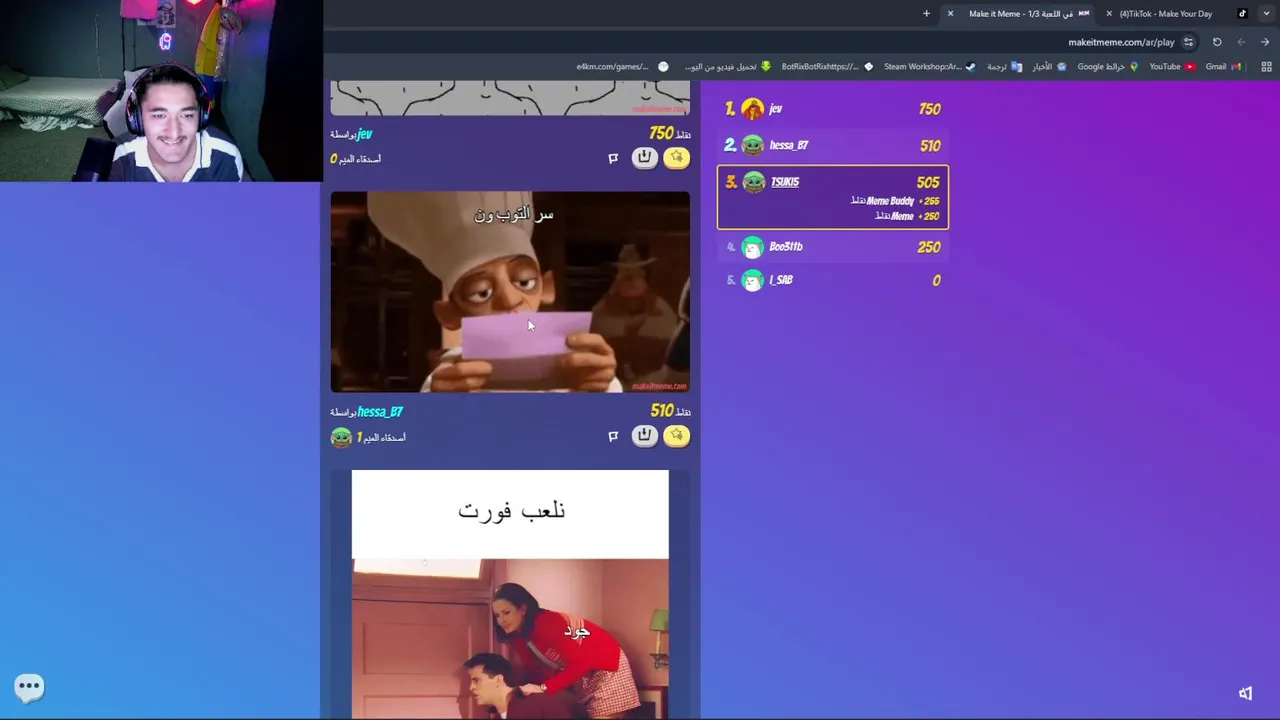Toggle the sound speaker icon at bottom right
This screenshot has width=1280, height=720.
click(x=1245, y=693)
